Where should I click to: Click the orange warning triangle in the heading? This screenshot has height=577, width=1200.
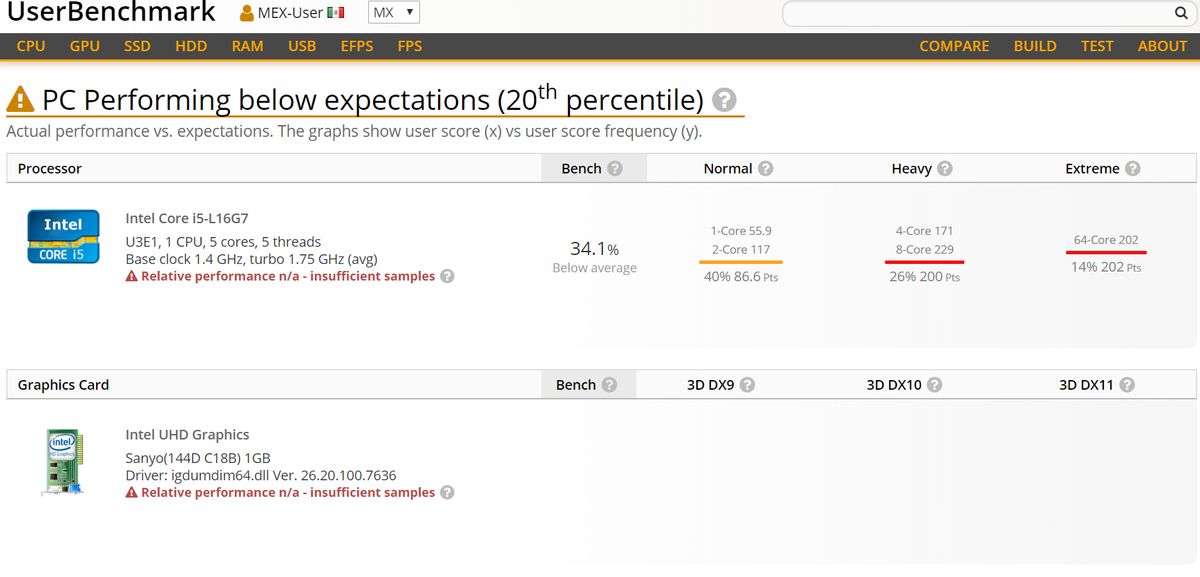tap(20, 100)
